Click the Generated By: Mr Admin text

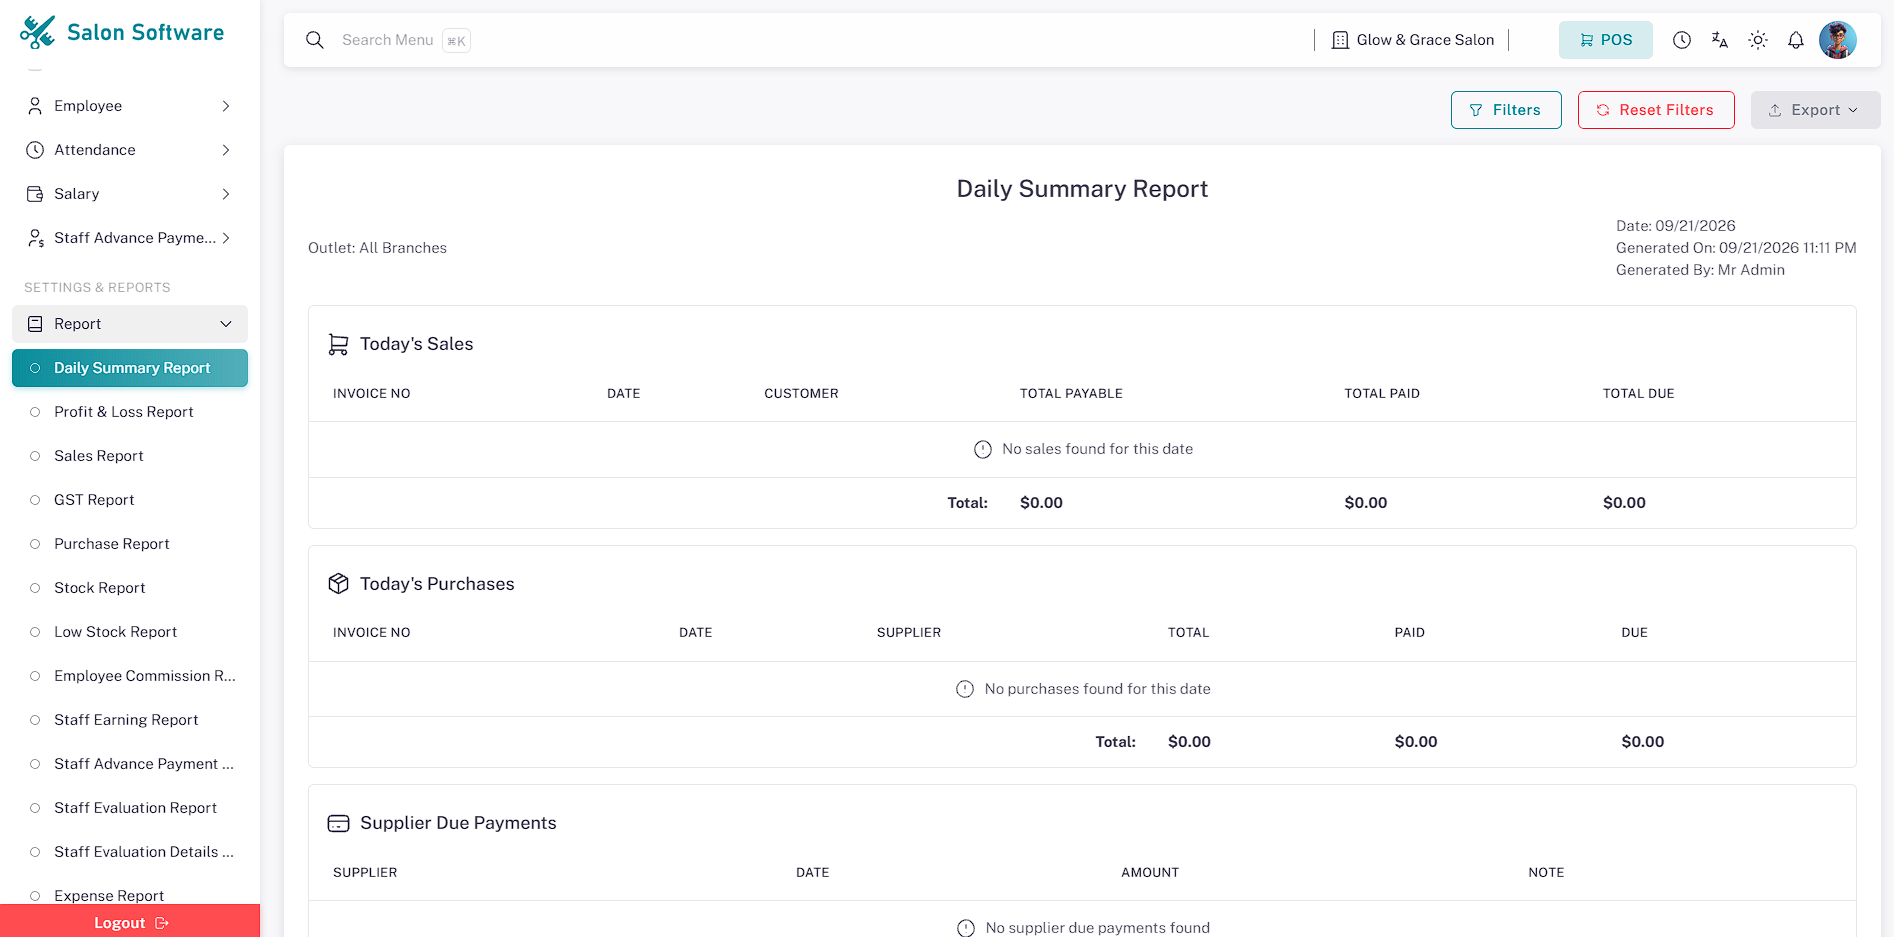(x=1700, y=270)
